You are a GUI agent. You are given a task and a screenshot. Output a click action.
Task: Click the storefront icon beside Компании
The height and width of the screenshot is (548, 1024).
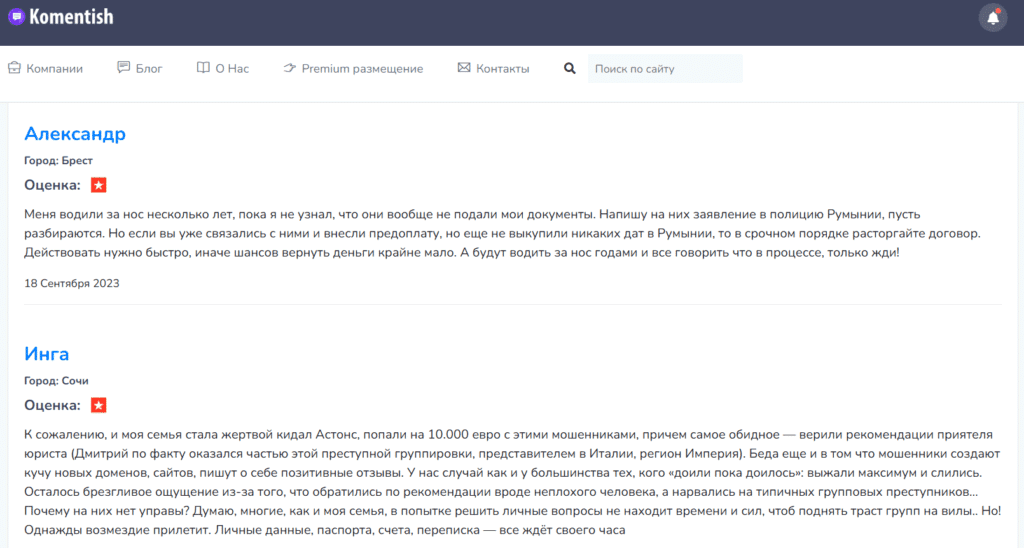point(14,68)
